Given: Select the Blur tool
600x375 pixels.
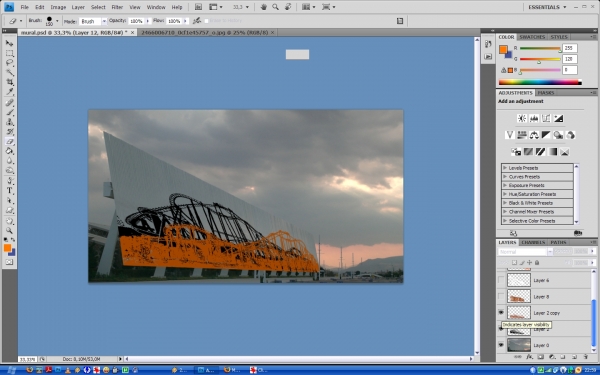Looking at the screenshot, I should [x=10, y=161].
